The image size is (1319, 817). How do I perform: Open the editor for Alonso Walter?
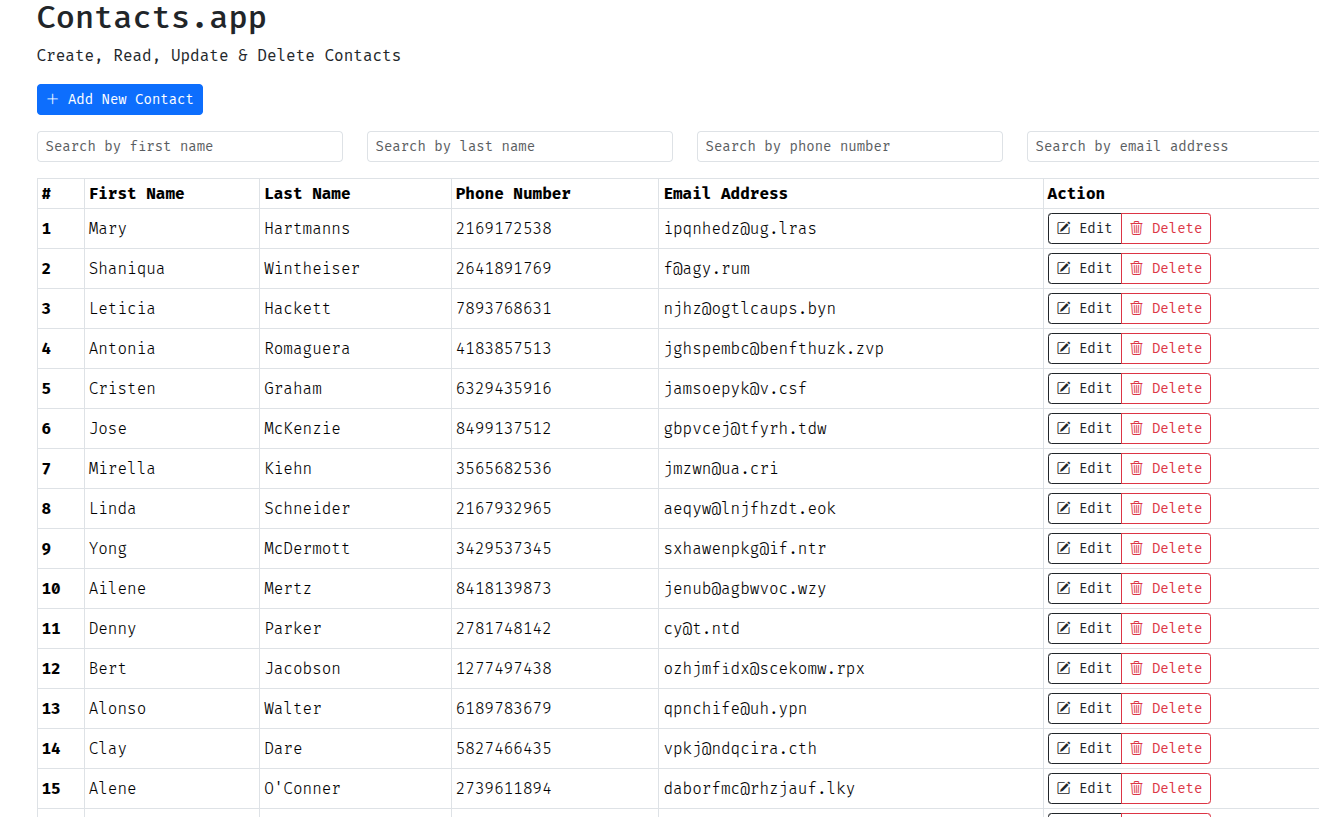pyautogui.click(x=1084, y=708)
